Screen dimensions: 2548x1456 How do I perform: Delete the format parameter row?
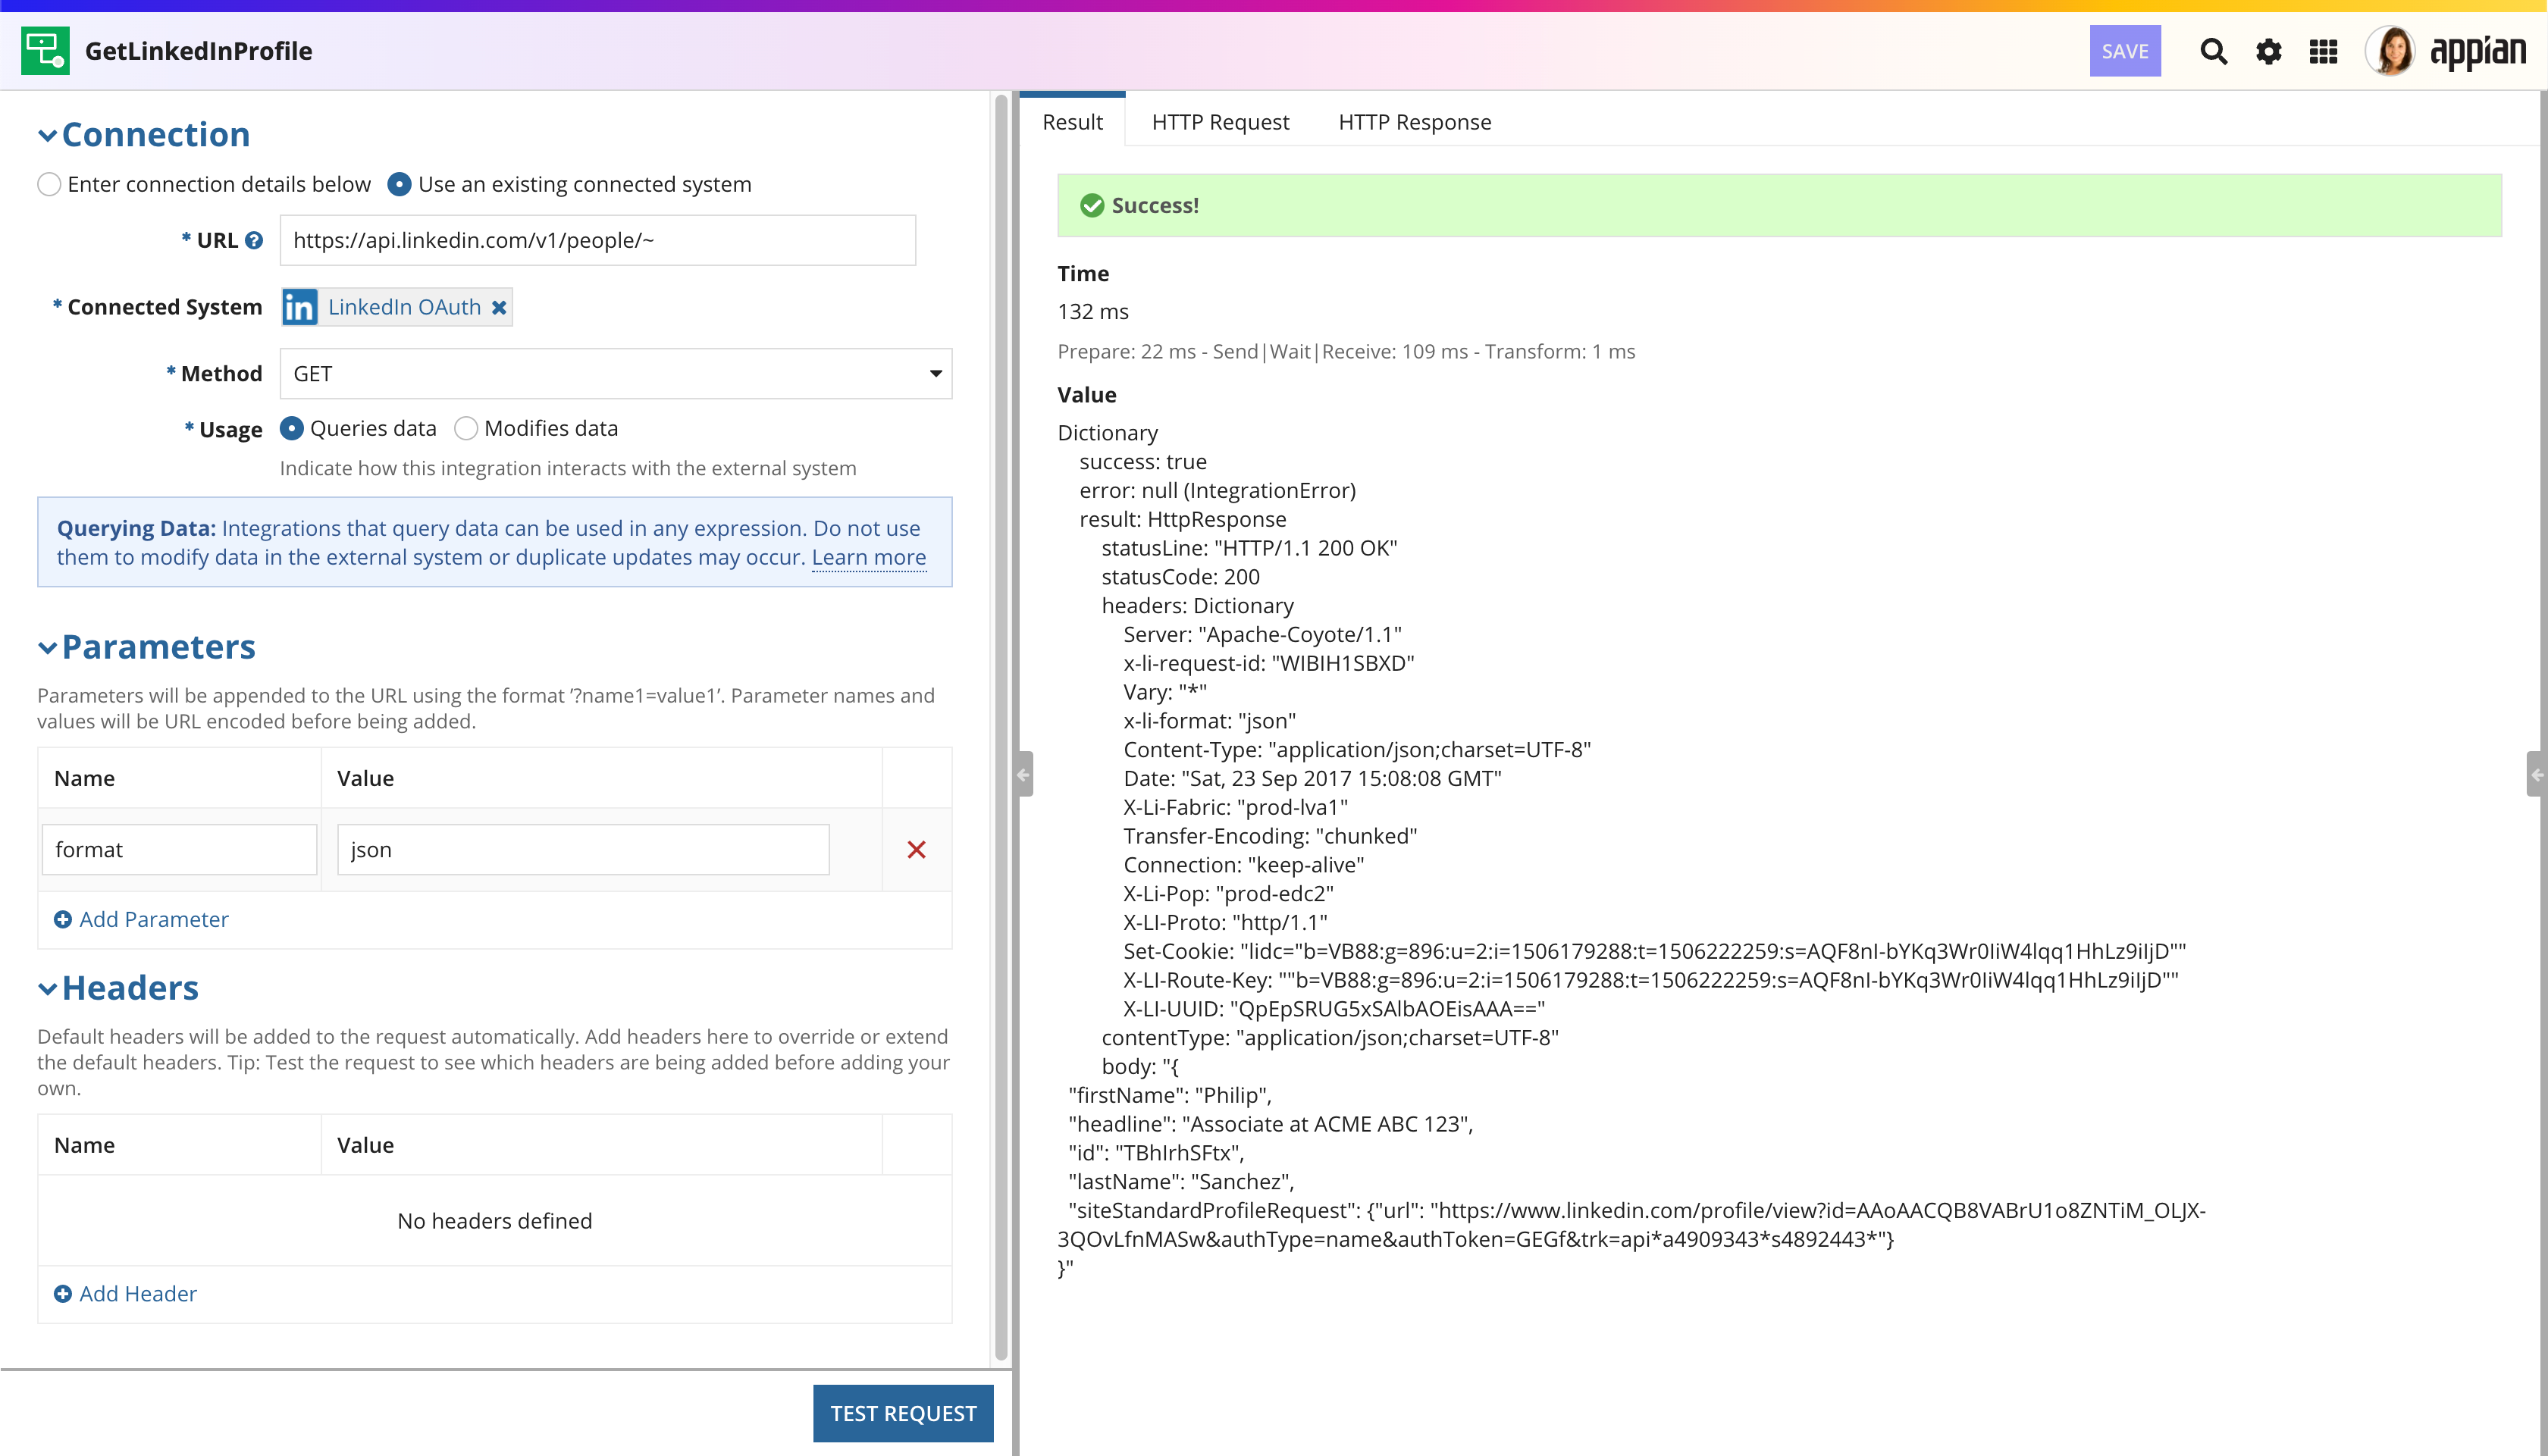(916, 850)
